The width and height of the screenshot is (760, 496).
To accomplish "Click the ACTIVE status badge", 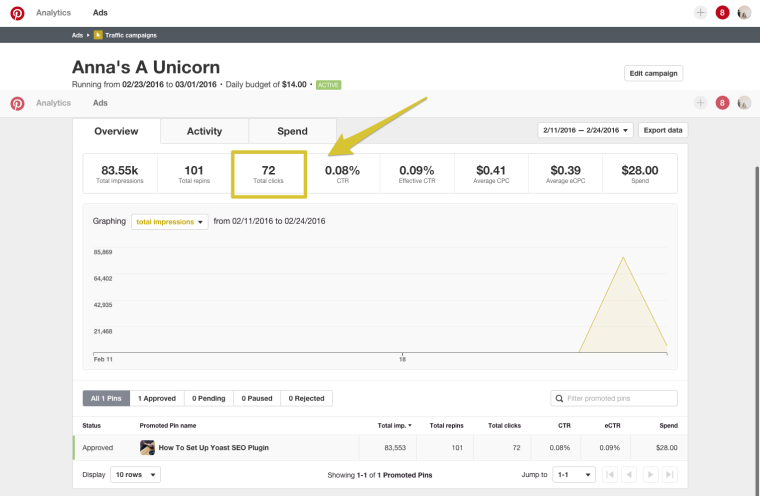I will point(329,85).
